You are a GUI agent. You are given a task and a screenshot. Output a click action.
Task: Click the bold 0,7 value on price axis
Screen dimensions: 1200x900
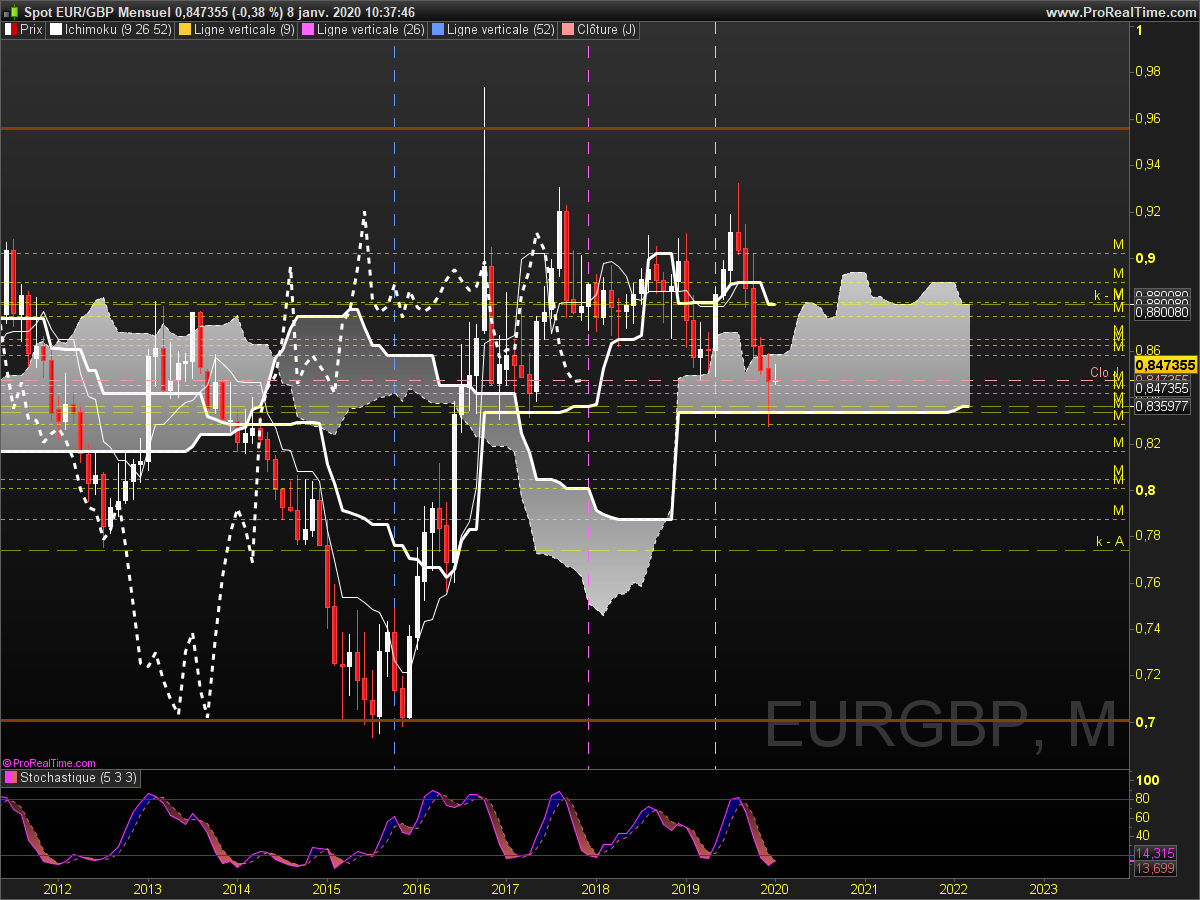click(1145, 722)
